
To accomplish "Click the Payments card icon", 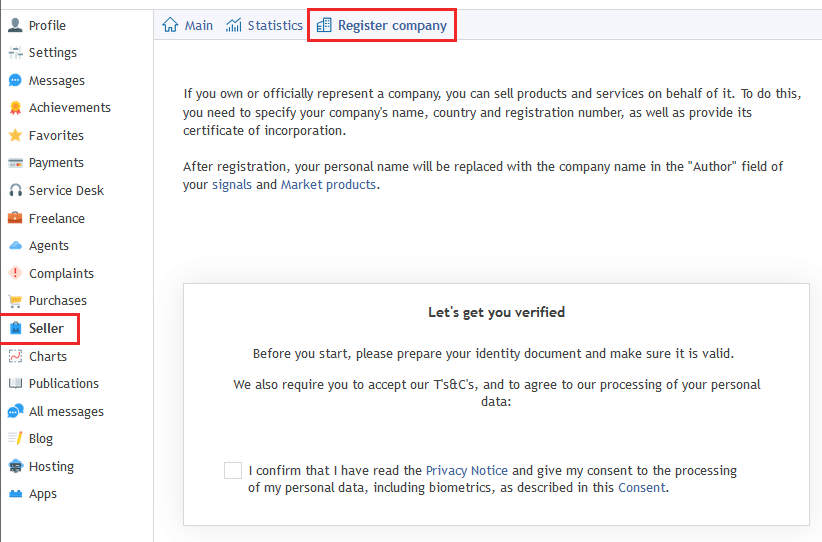I will 15,162.
